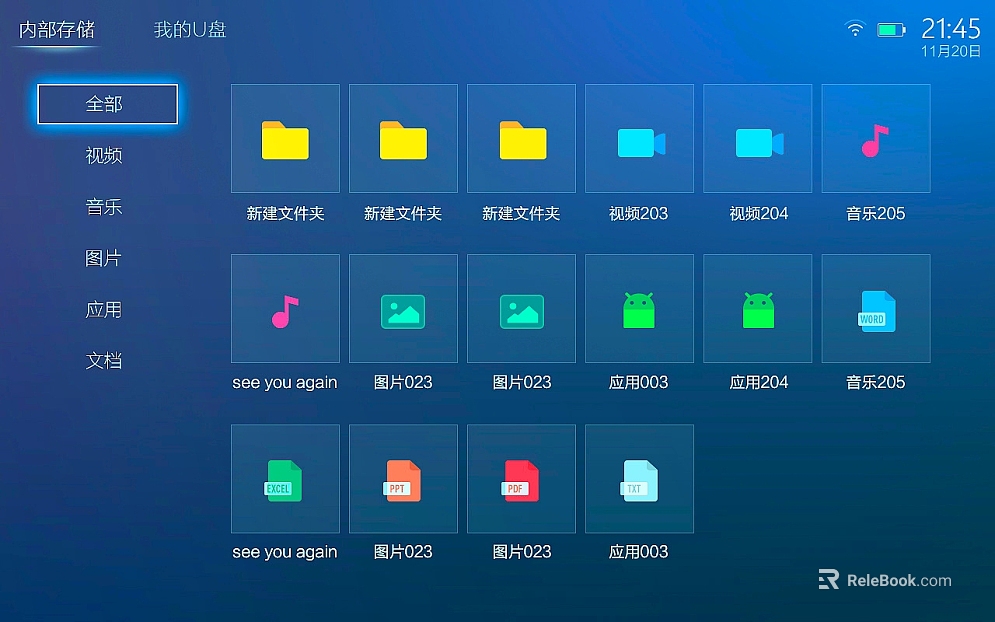Switch to the 我的U盘 tab
995x622 pixels.
(x=190, y=29)
